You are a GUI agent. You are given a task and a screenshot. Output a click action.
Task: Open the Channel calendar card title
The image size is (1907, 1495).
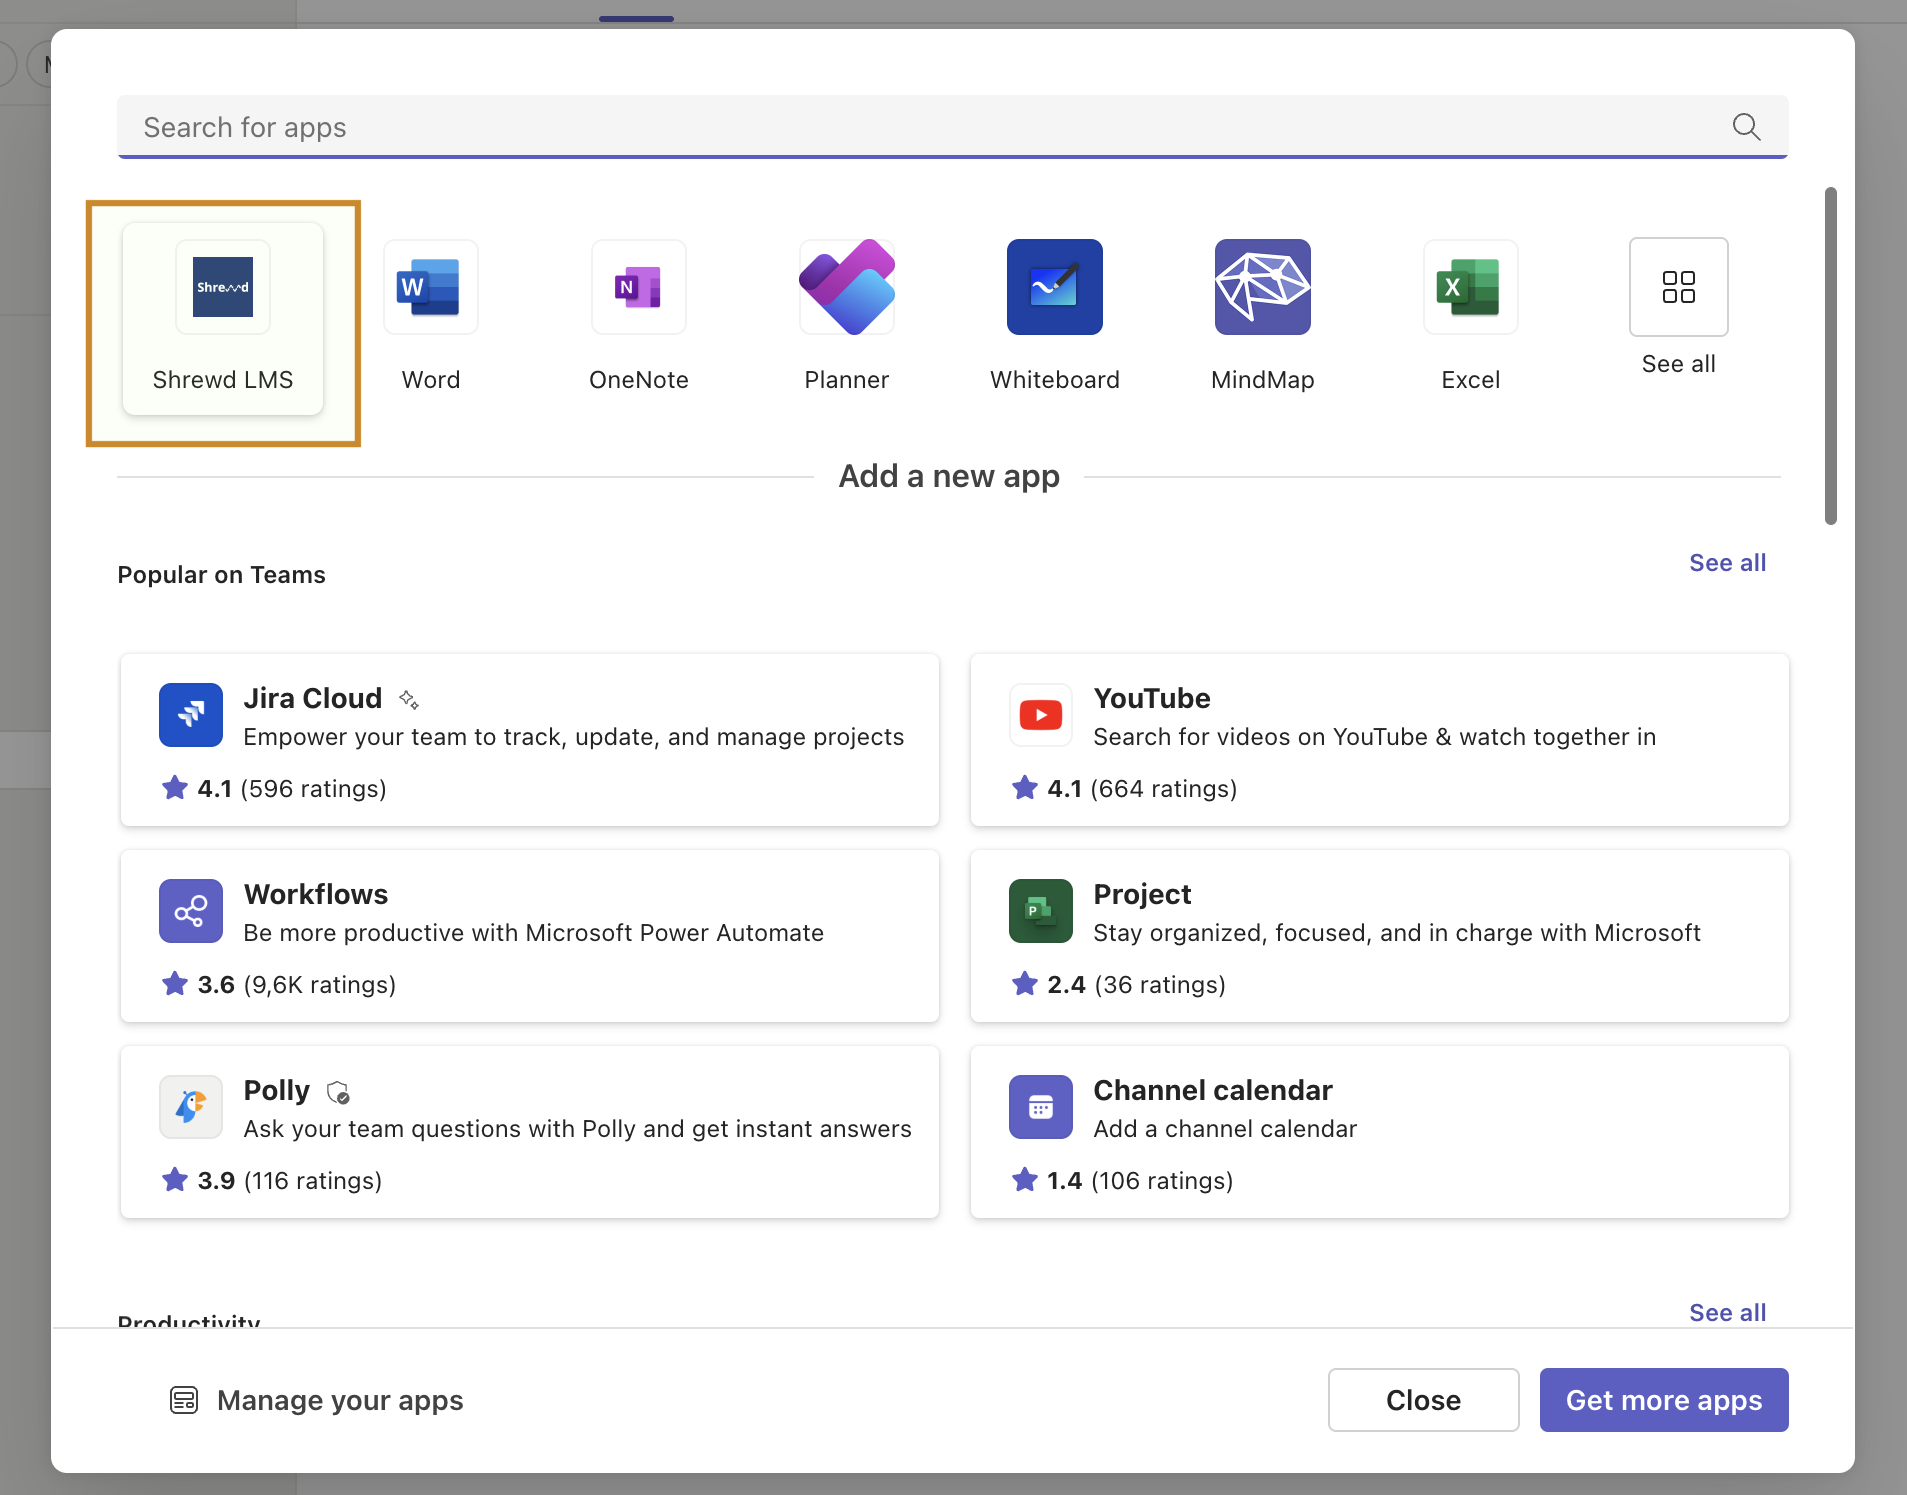(1213, 1090)
